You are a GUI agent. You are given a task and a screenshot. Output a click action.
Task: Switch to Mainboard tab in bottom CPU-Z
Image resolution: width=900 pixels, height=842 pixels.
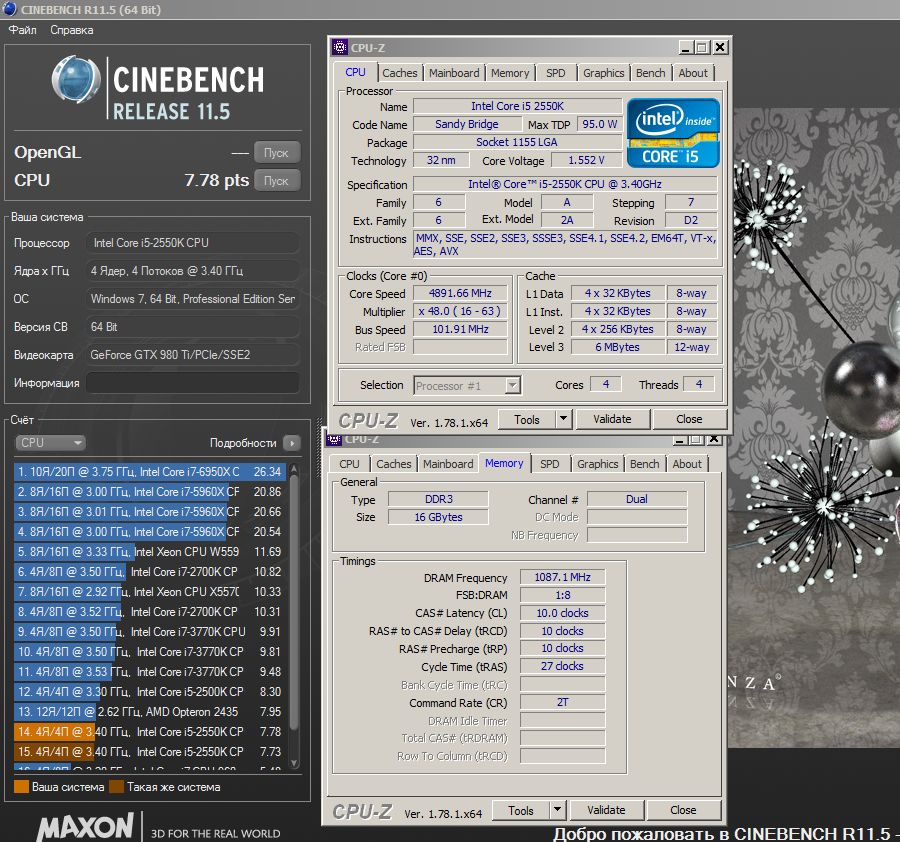448,464
